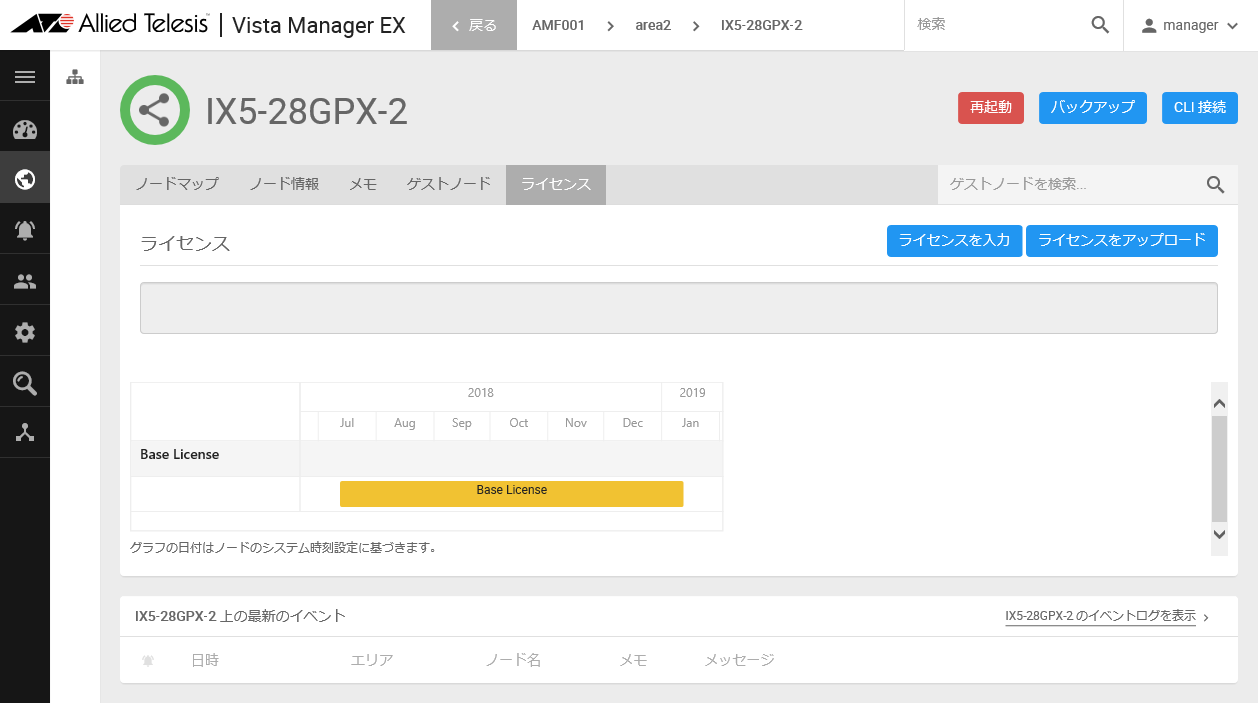
Task: Click the bottom sidebar node tool icon
Action: [x=24, y=432]
